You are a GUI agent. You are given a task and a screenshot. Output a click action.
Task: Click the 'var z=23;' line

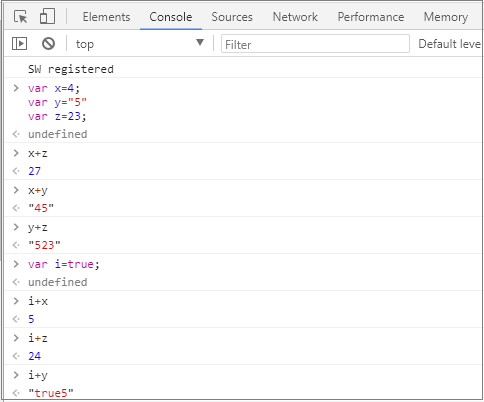click(57, 116)
